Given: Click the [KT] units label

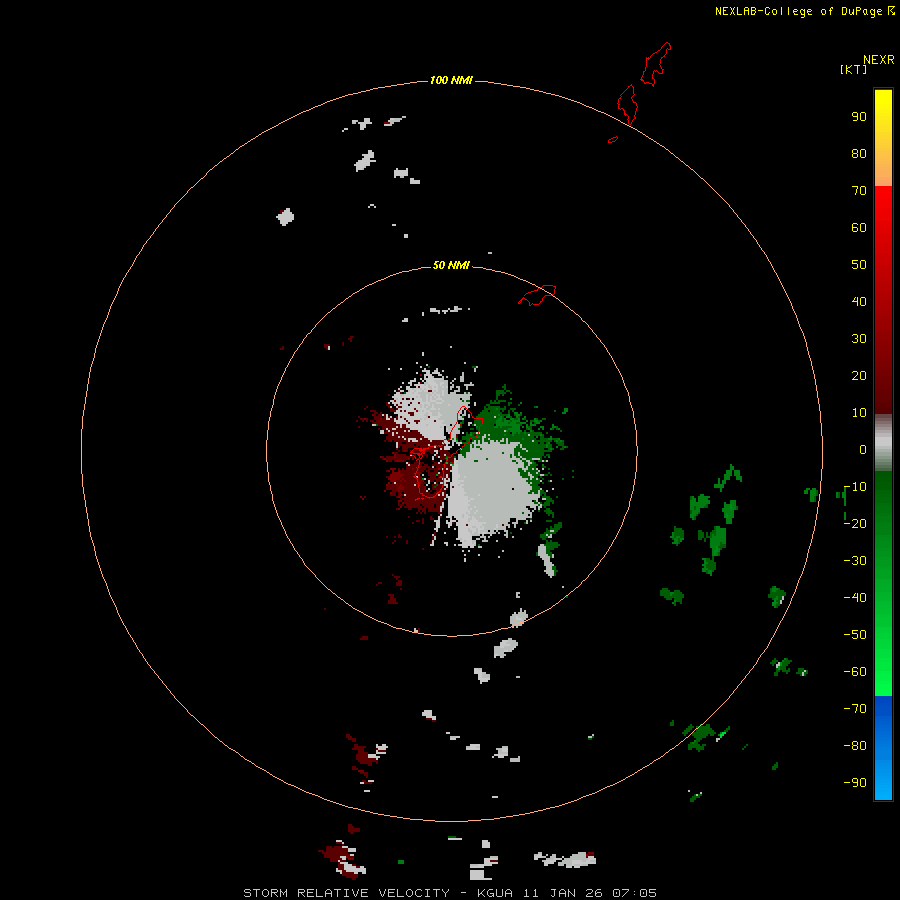Looking at the screenshot, I should point(853,69).
